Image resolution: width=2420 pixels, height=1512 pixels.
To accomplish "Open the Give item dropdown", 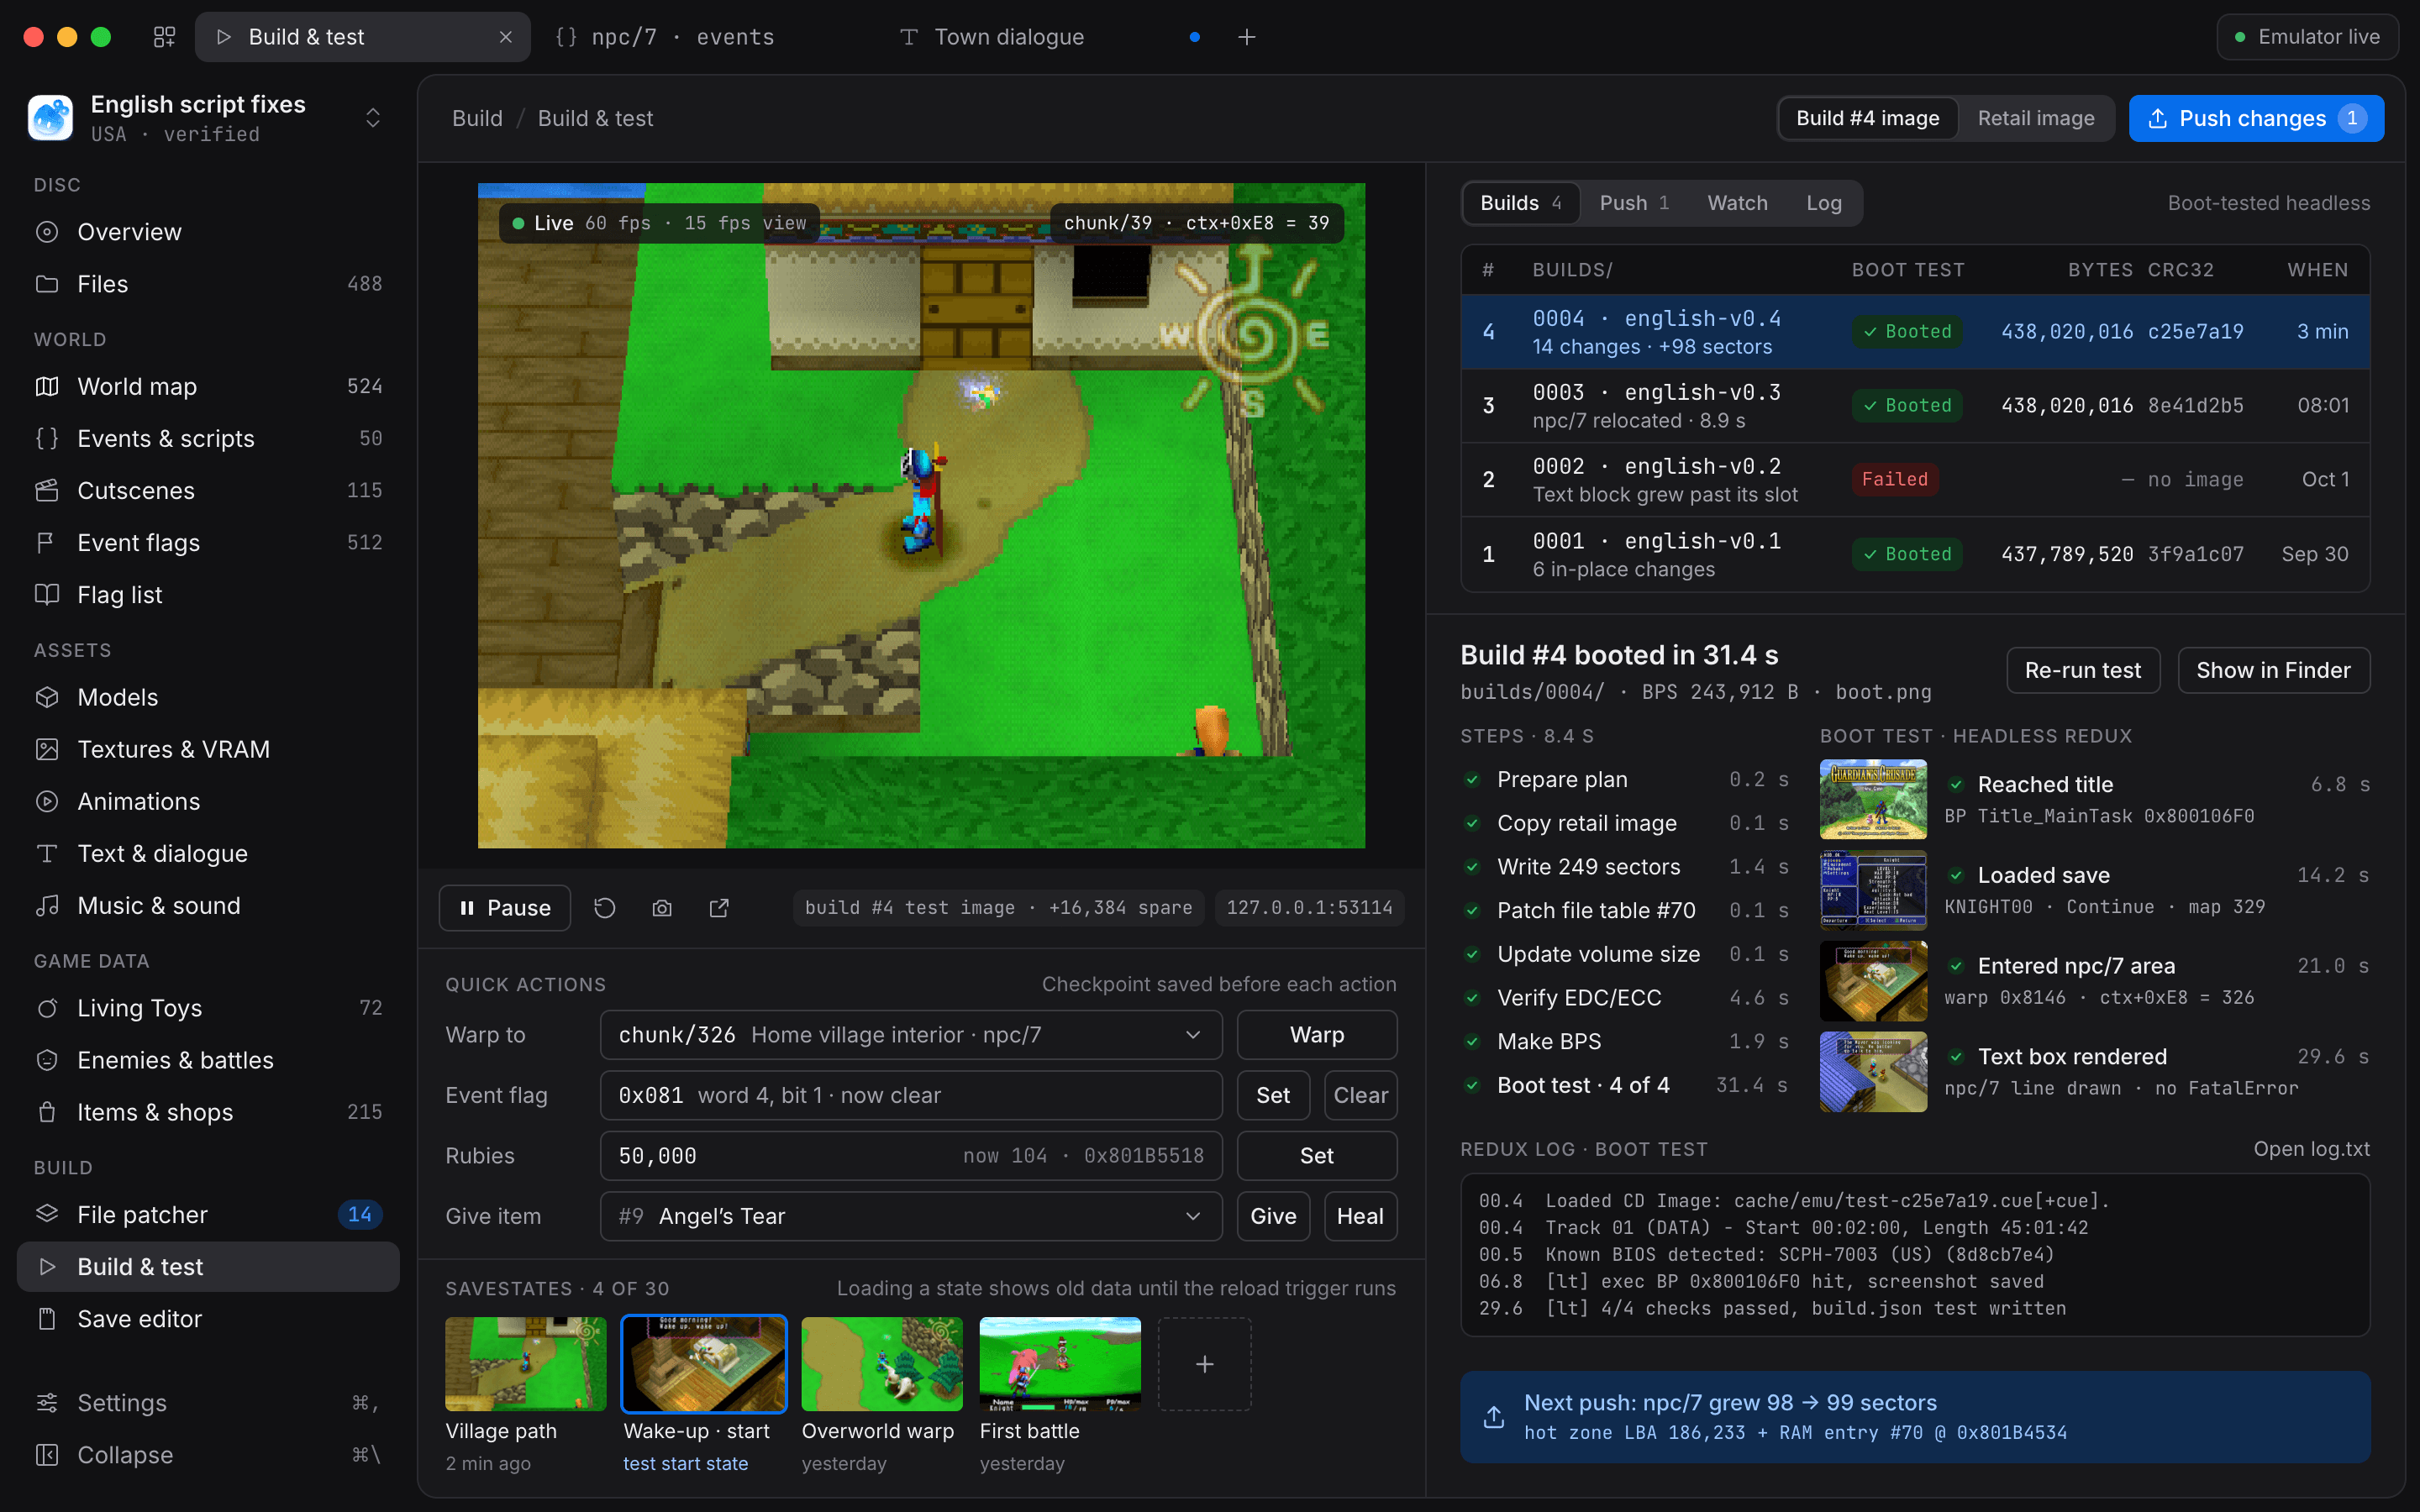I will [911, 1216].
